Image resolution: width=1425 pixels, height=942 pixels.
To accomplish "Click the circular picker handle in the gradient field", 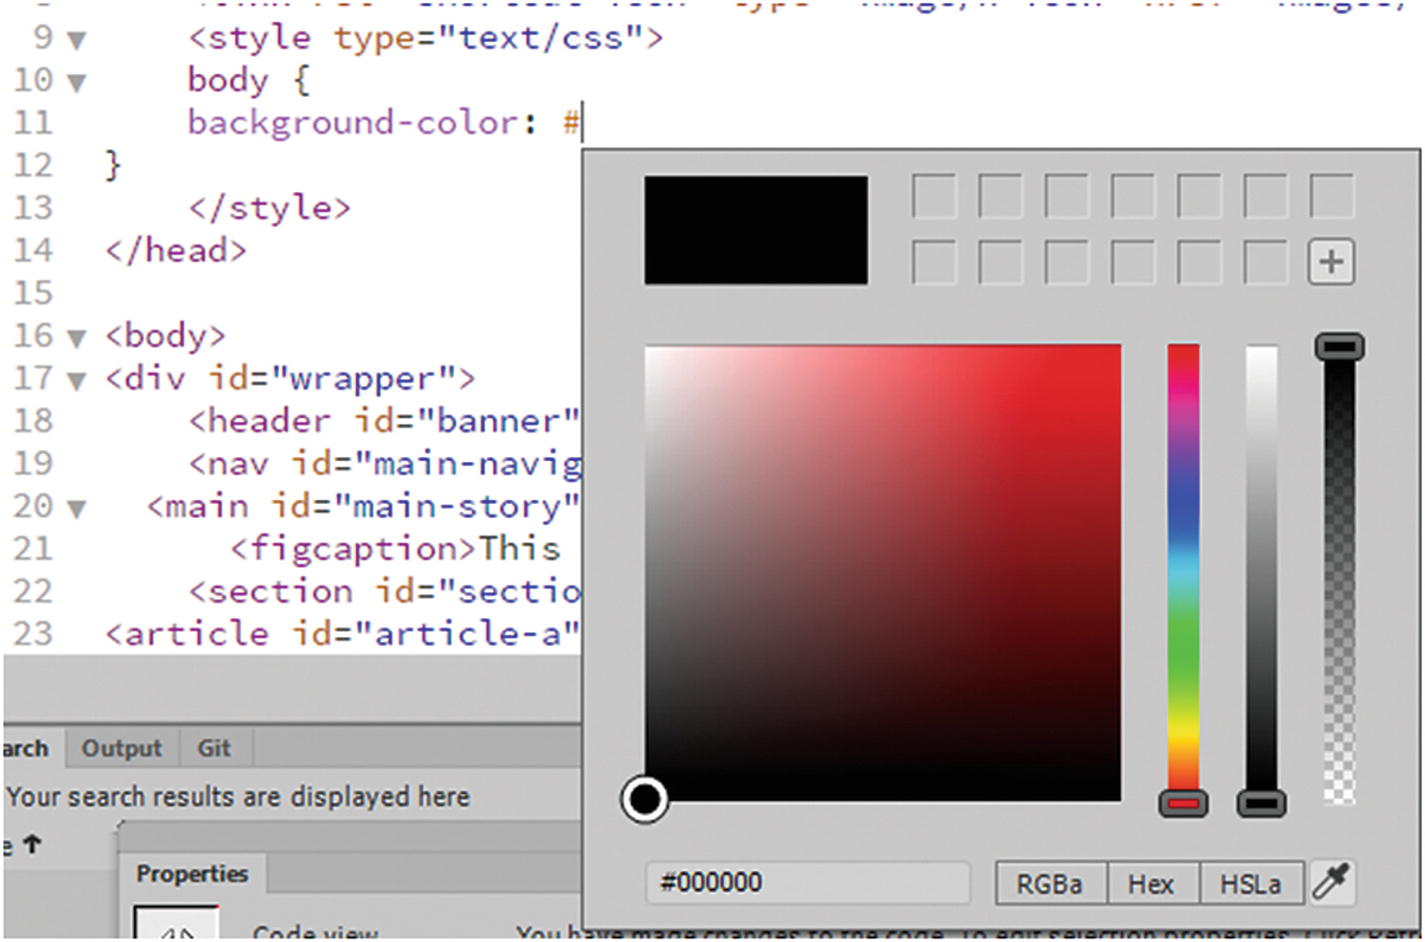I will [x=646, y=800].
